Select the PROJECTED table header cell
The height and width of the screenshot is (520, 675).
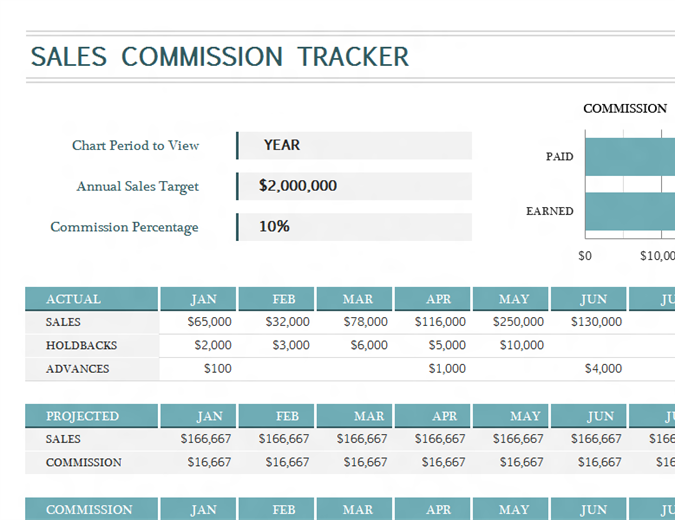[91, 416]
